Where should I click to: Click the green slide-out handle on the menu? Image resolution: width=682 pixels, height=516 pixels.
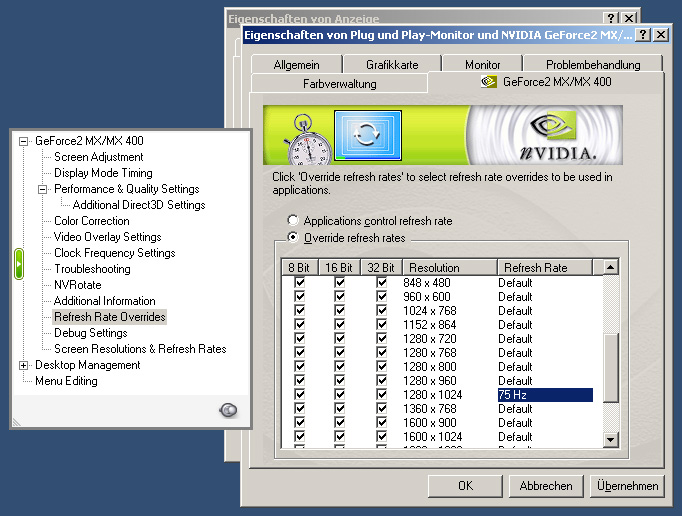click(18, 264)
